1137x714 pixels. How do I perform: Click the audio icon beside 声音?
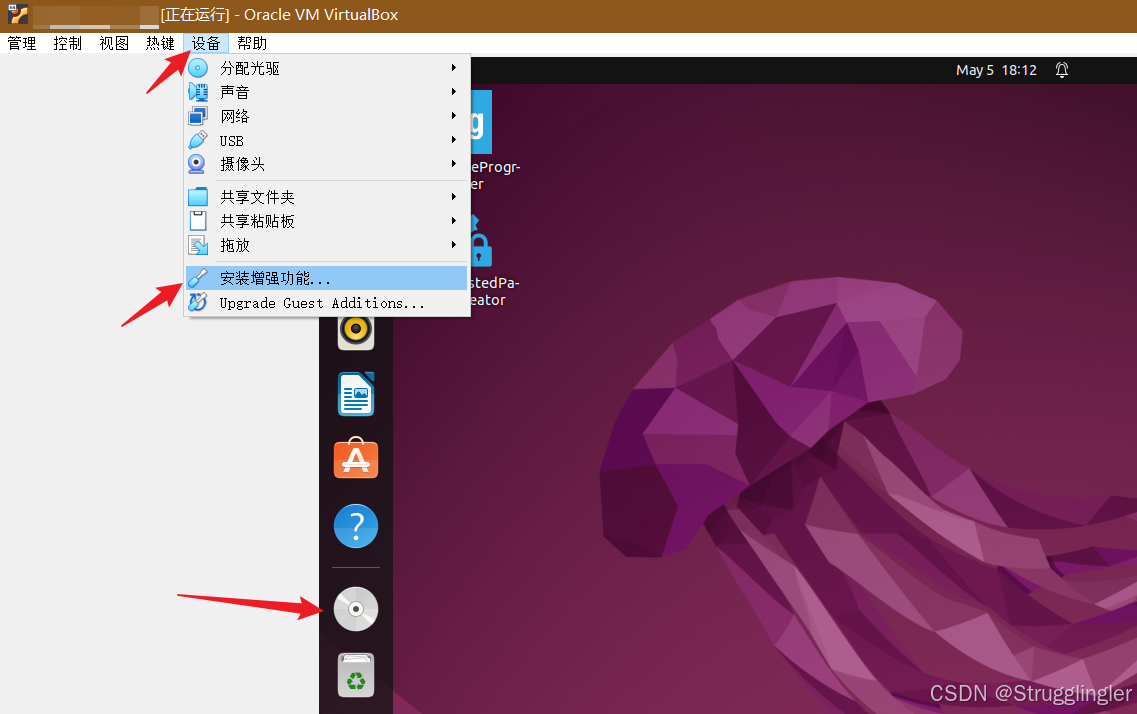198,92
